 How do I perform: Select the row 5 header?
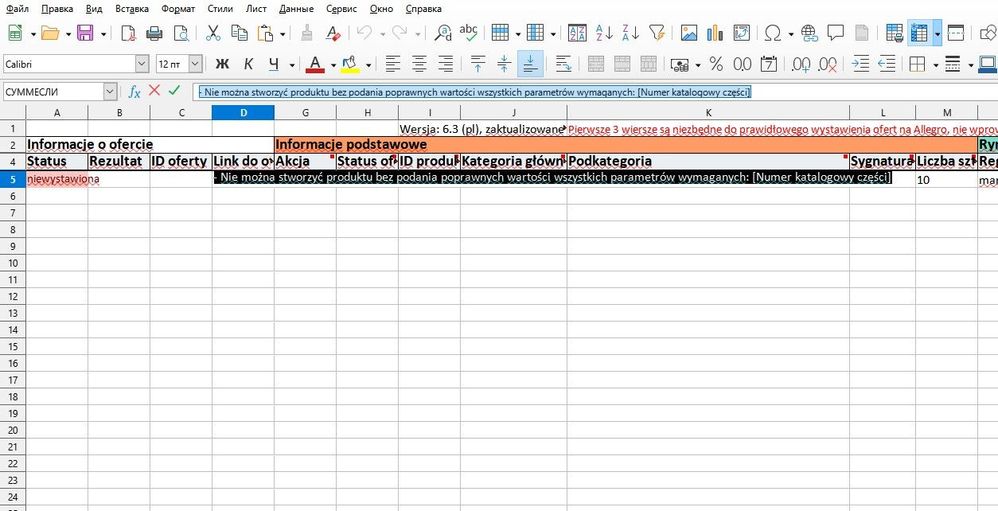12,179
